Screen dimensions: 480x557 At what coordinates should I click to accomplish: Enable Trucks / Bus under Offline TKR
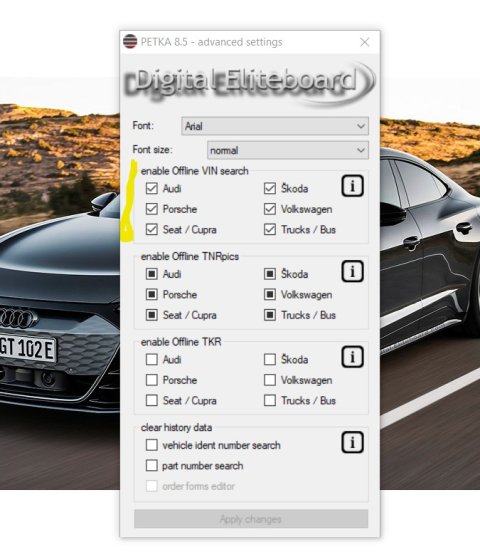(x=270, y=401)
